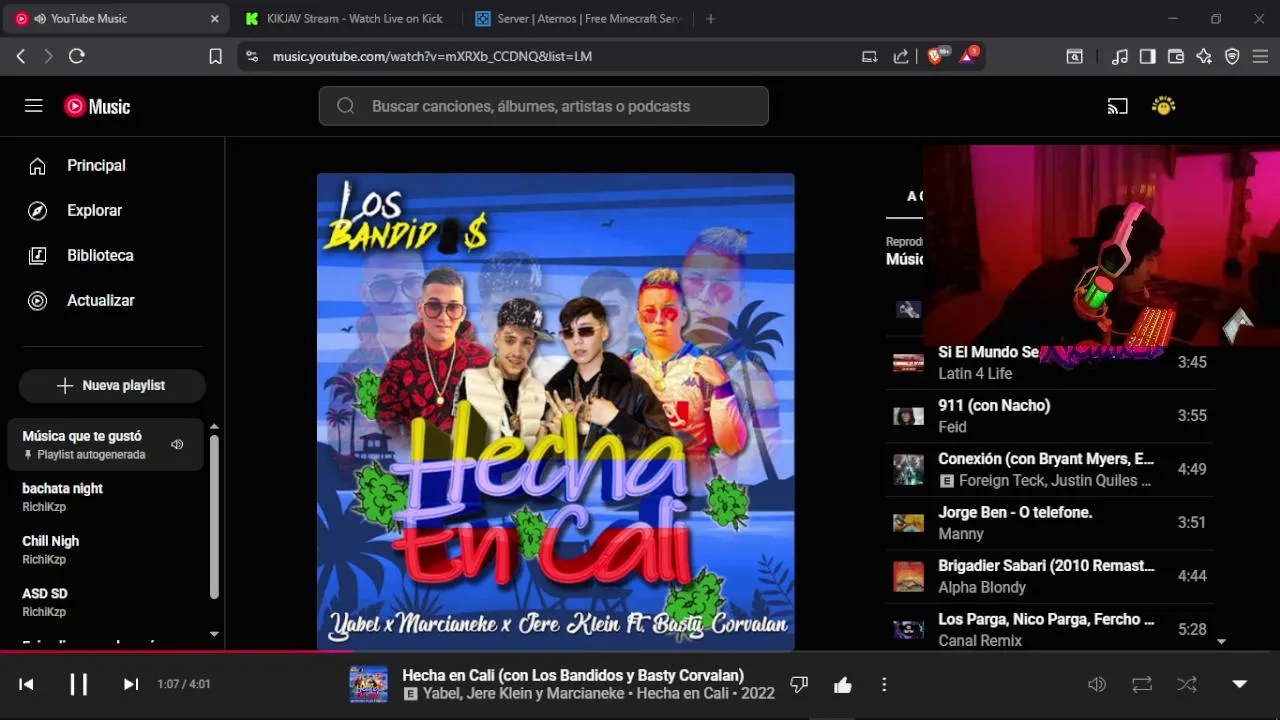Collapse the player page with arrow
This screenshot has height=720, width=1280.
click(1240, 684)
